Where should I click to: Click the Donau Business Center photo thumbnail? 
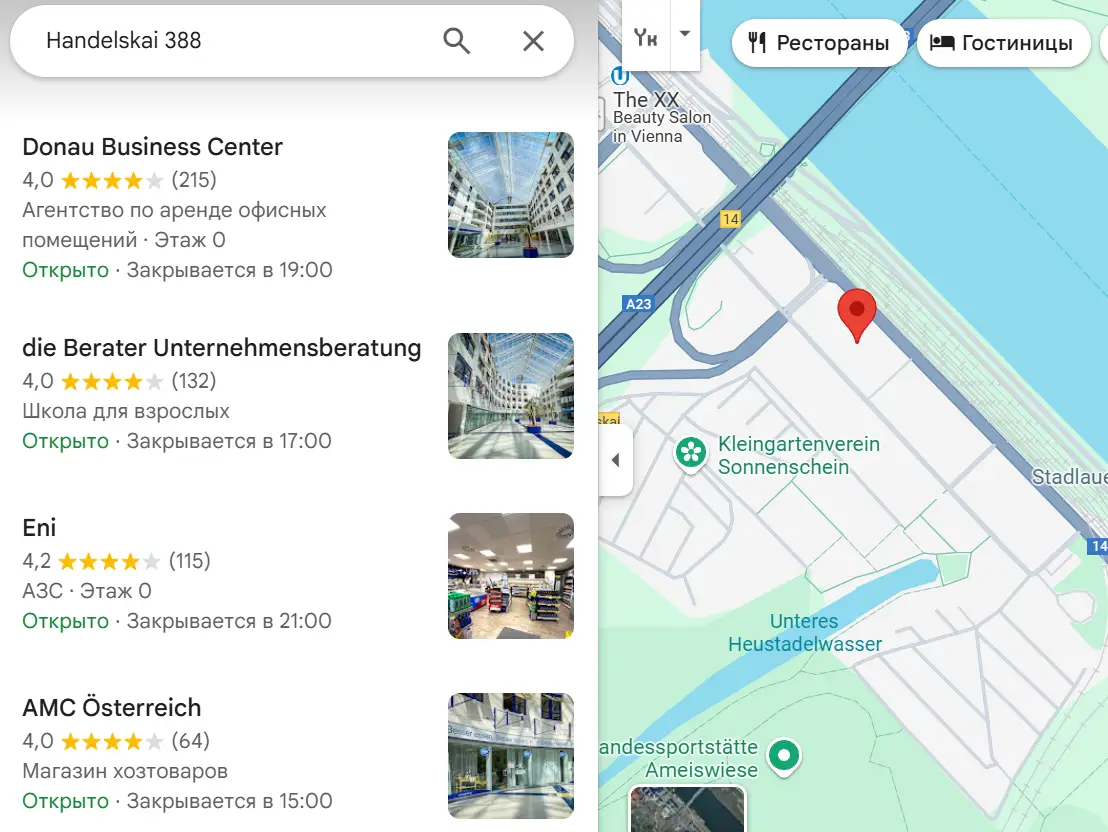pyautogui.click(x=510, y=195)
